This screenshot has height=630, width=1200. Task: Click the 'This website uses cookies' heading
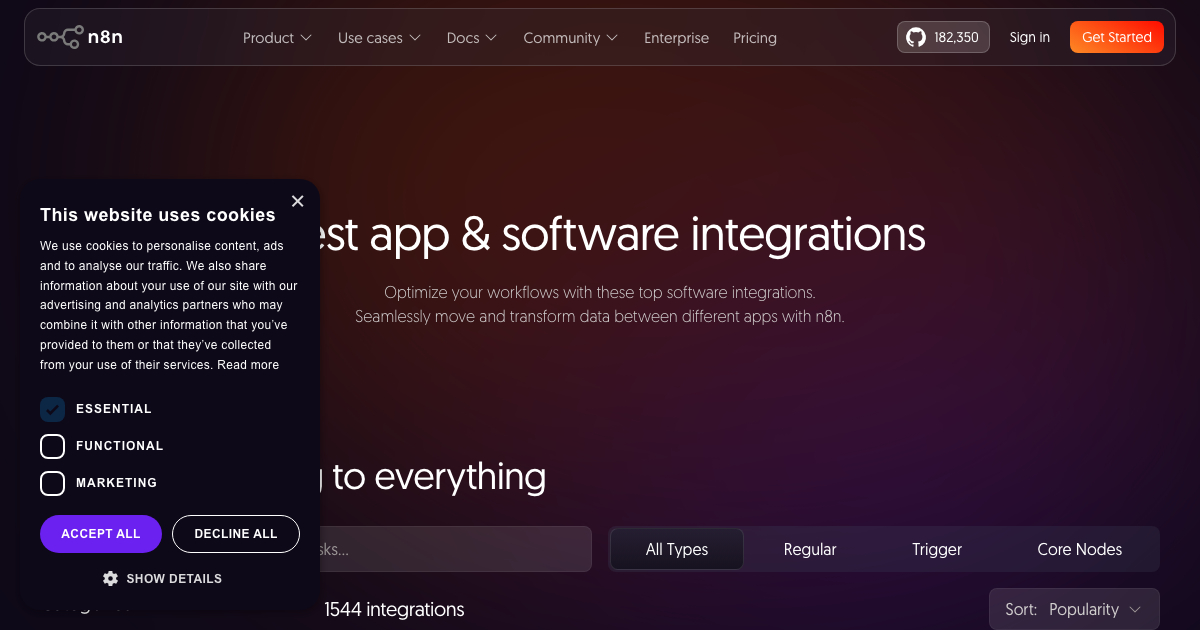pos(158,215)
